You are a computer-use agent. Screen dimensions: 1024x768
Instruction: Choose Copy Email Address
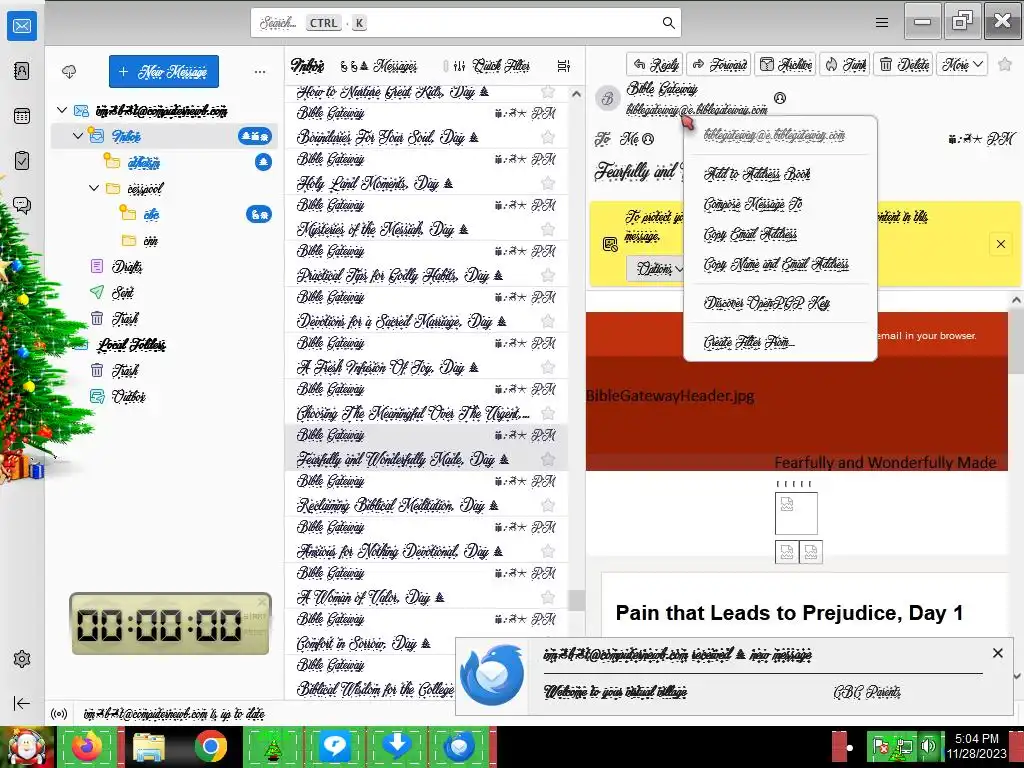[750, 234]
